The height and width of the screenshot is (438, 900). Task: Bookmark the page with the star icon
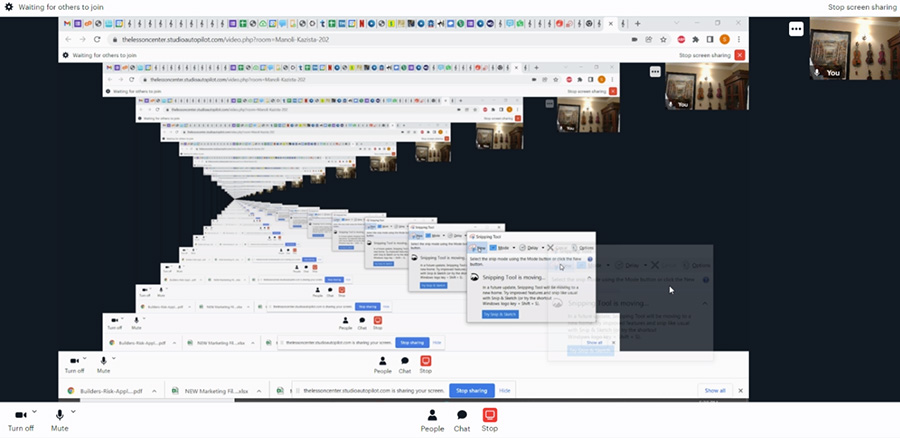pos(666,39)
